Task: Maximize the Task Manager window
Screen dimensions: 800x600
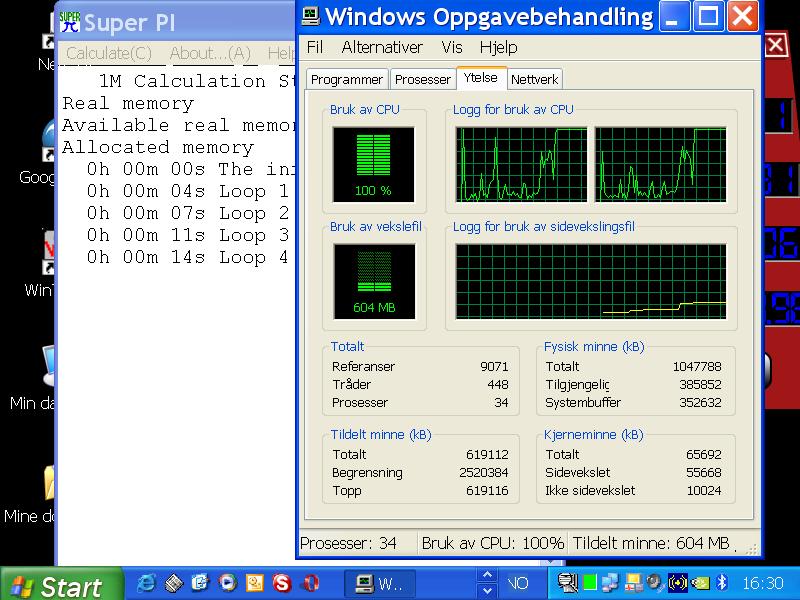Action: tap(708, 16)
